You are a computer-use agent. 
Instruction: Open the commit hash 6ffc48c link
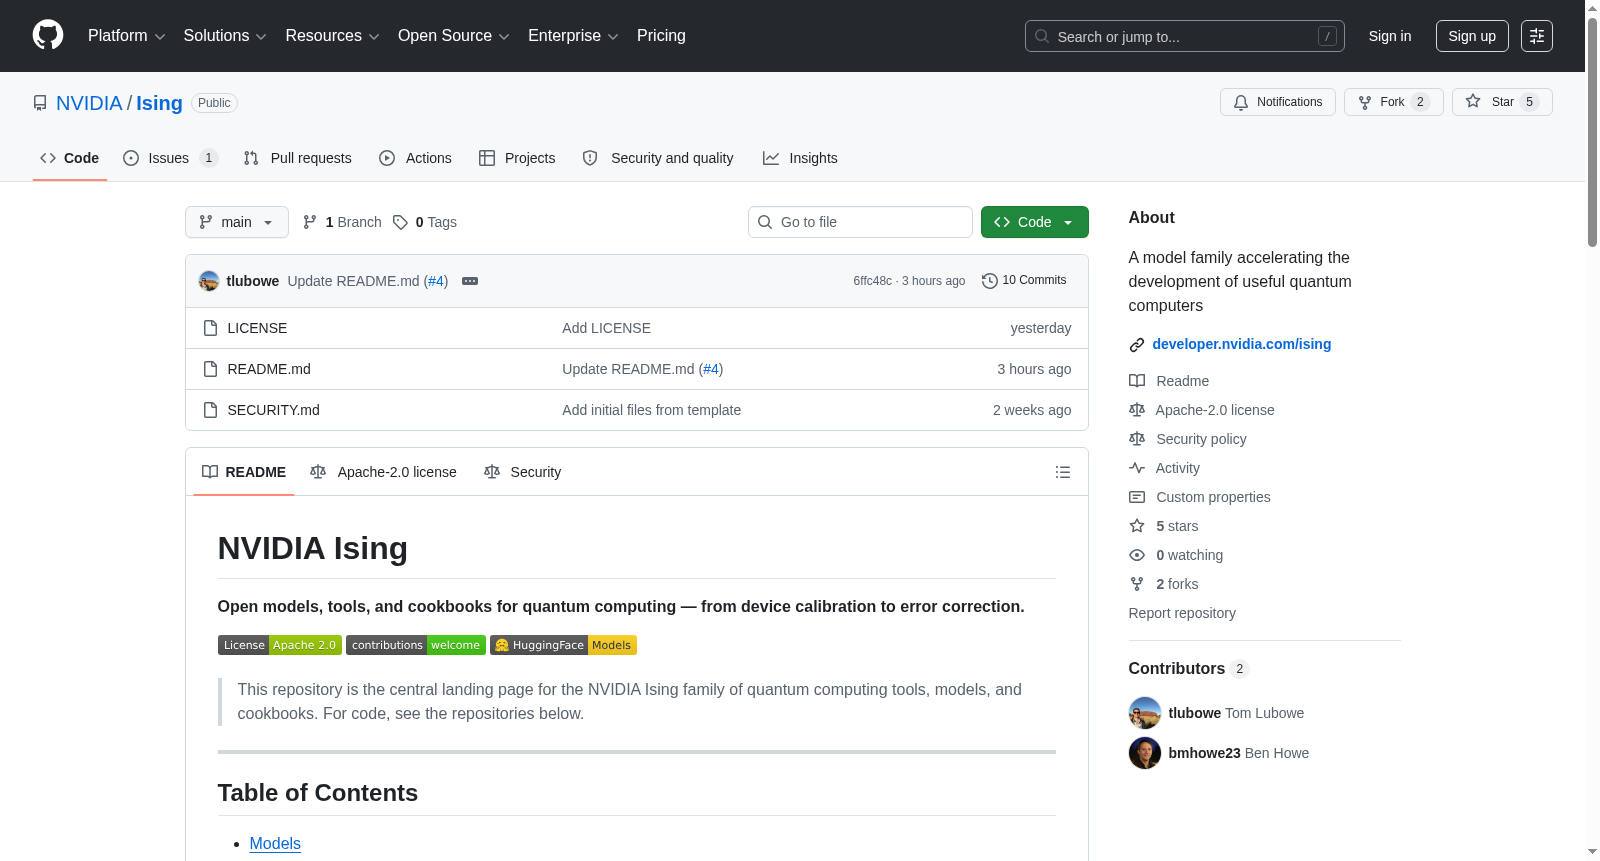coord(872,281)
